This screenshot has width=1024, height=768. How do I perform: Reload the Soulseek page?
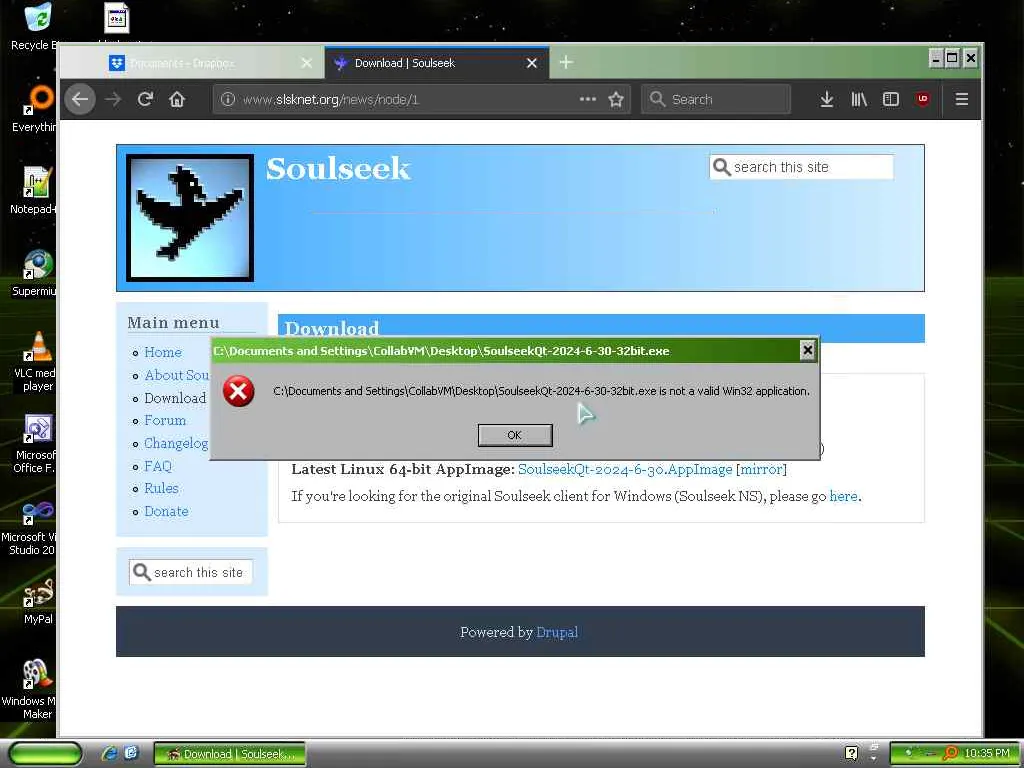click(x=145, y=99)
